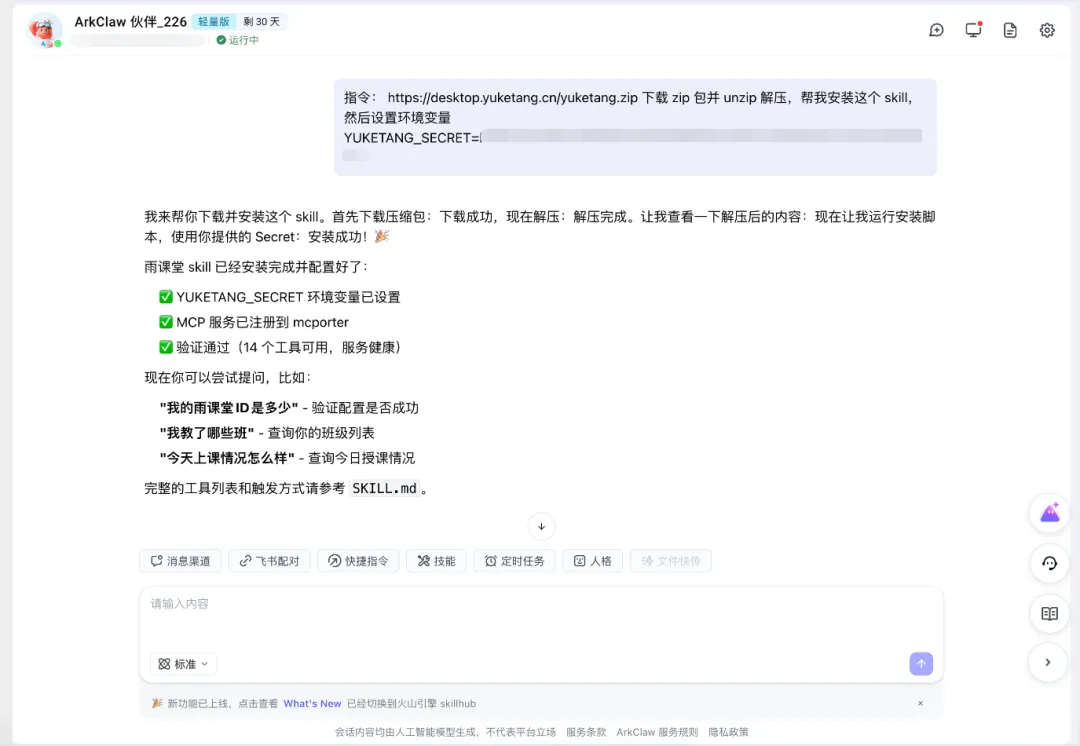The image size is (1080, 746).
Task: Open the document icon in top bar
Action: (1010, 30)
